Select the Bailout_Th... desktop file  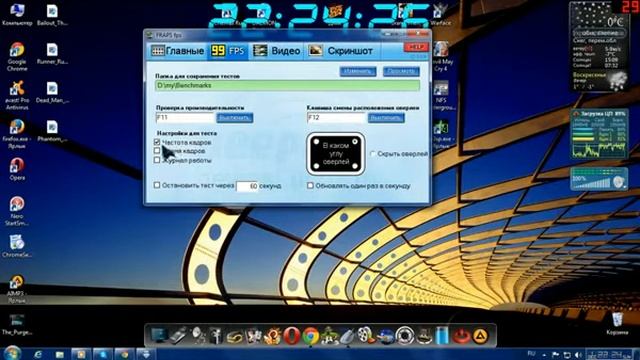click(52, 15)
